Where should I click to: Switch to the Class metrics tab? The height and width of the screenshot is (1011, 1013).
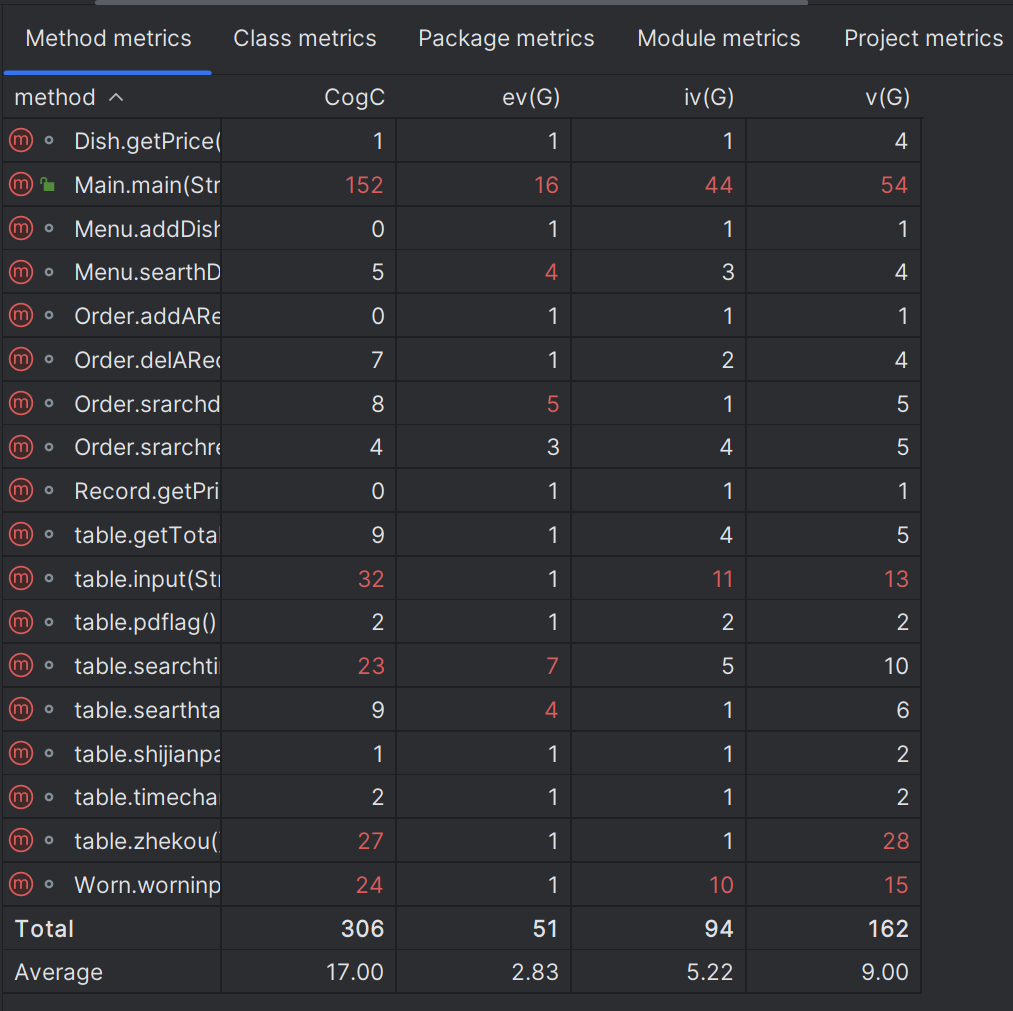[304, 38]
